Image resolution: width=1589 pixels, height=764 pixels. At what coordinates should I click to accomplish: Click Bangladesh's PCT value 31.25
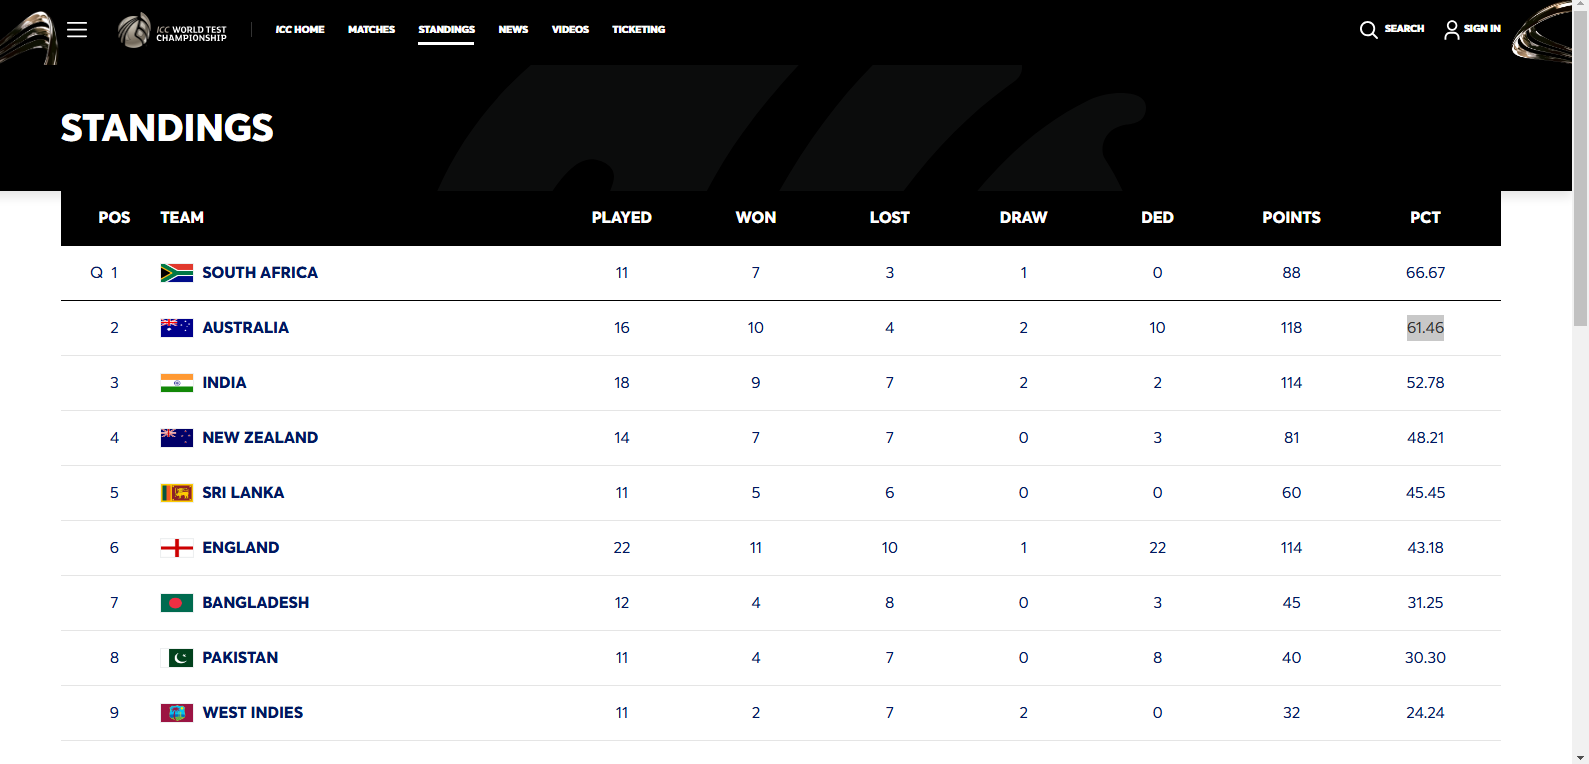(1425, 603)
